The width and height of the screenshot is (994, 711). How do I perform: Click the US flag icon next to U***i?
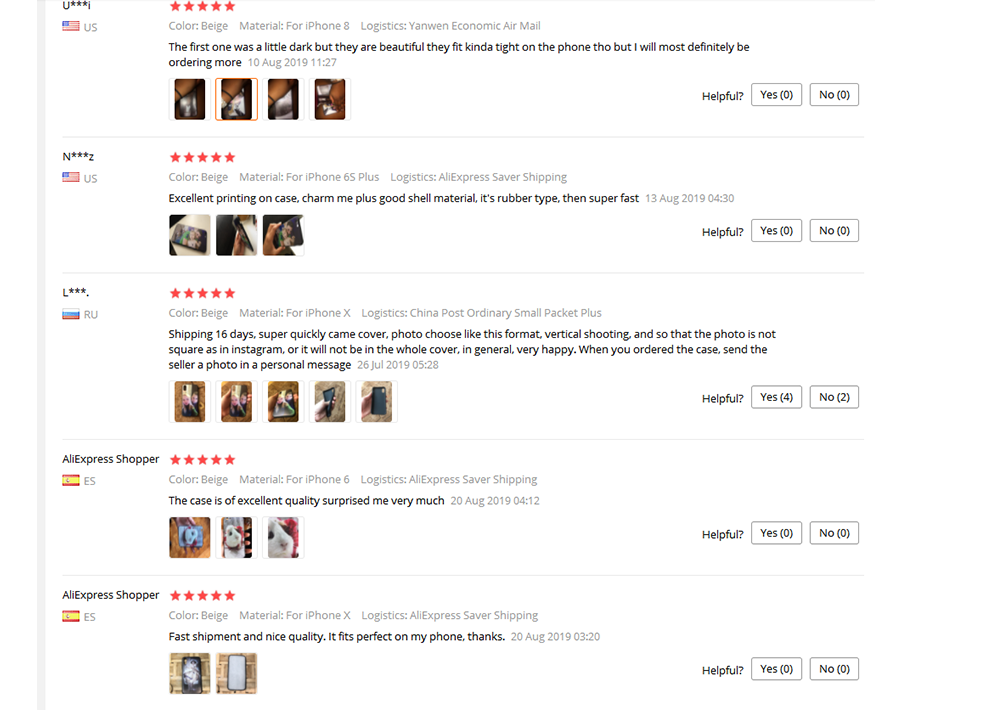click(x=70, y=26)
